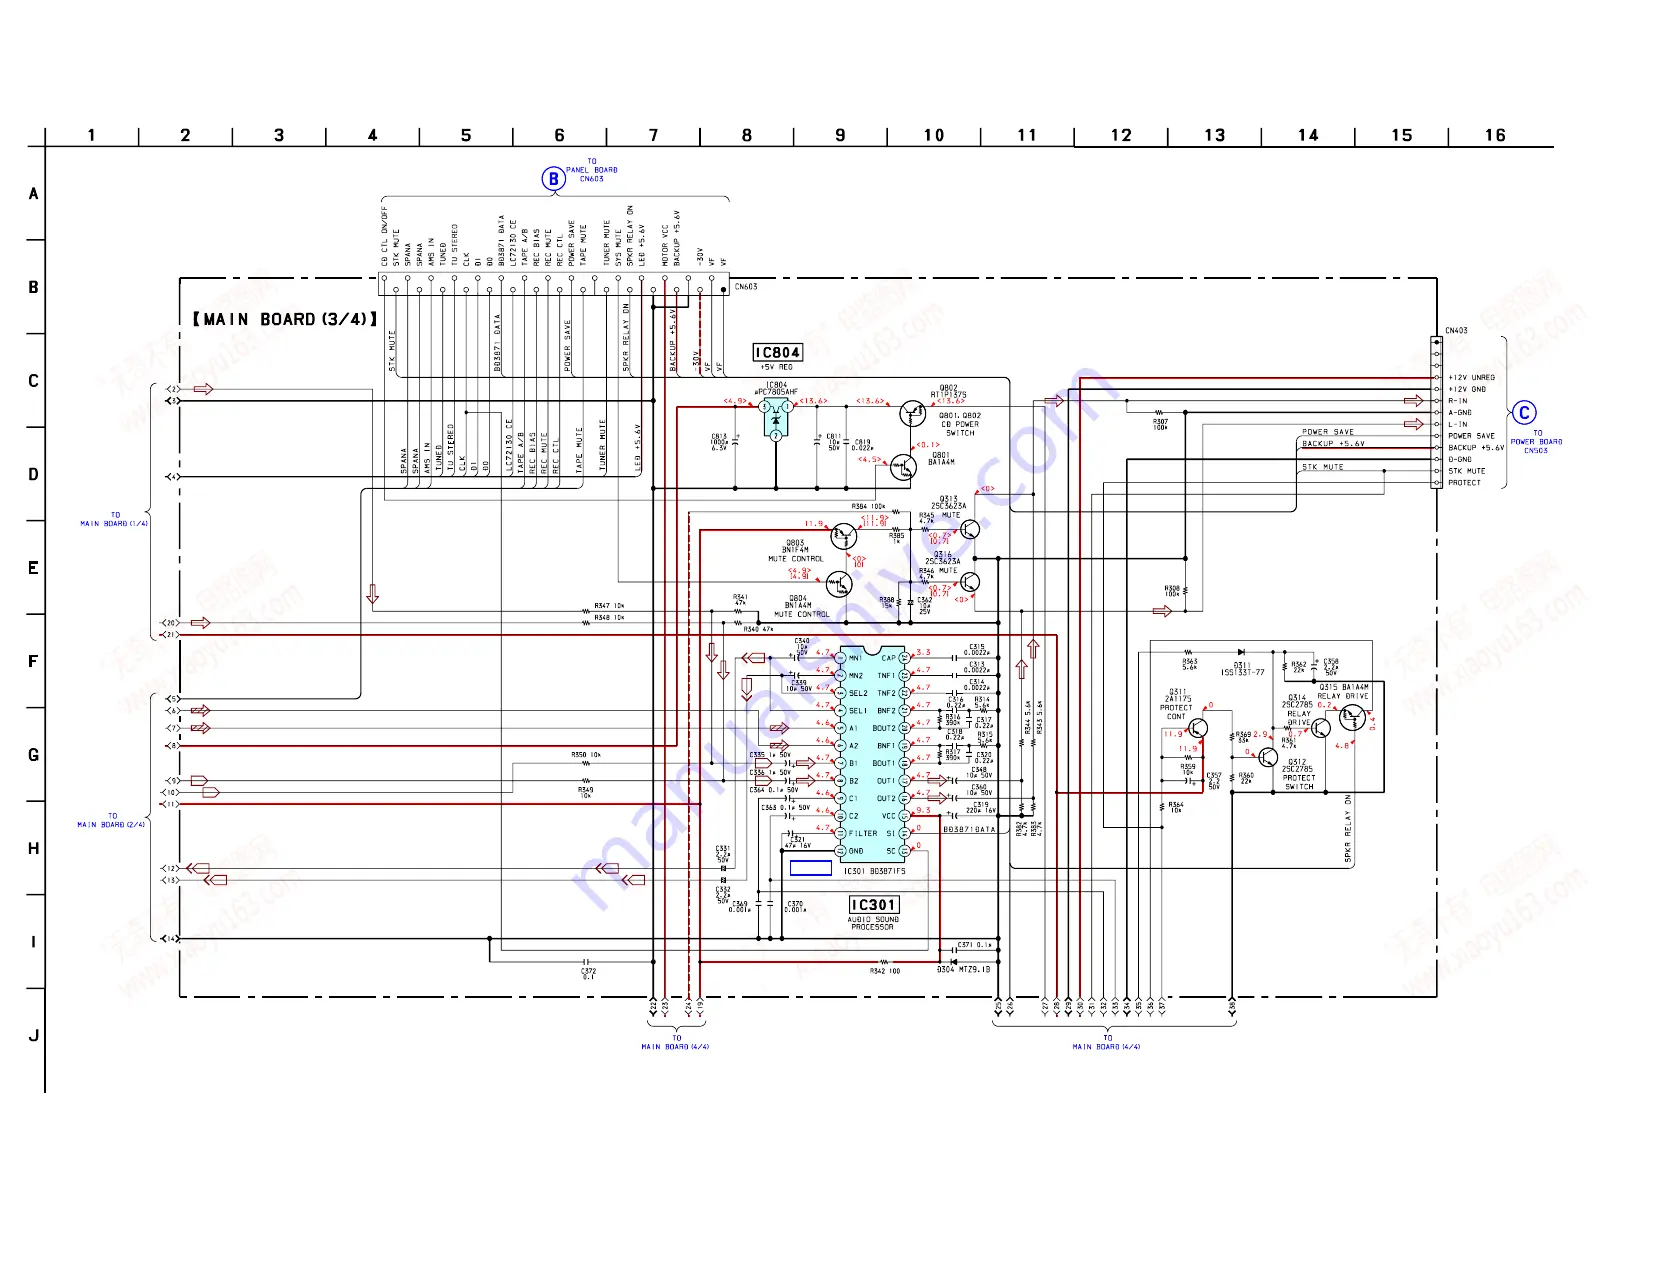Viewport: 1680px width, 1263px height.
Task: Click the VCC pin label on IC301
Action: pos(888,816)
